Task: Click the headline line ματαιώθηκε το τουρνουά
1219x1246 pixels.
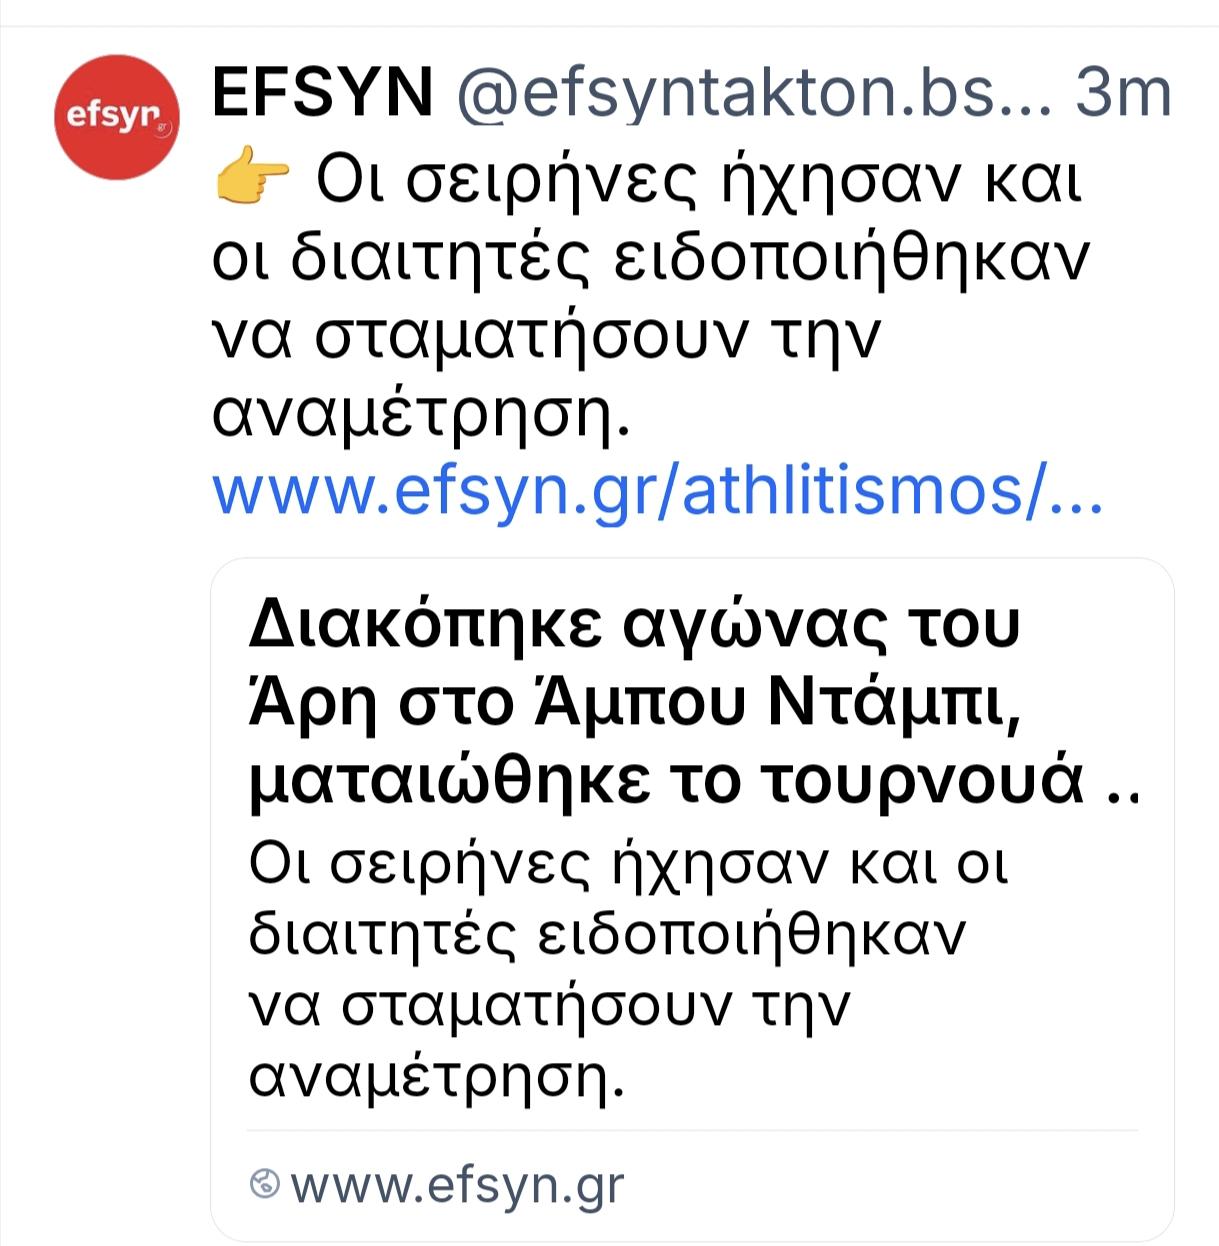Action: [x=666, y=781]
